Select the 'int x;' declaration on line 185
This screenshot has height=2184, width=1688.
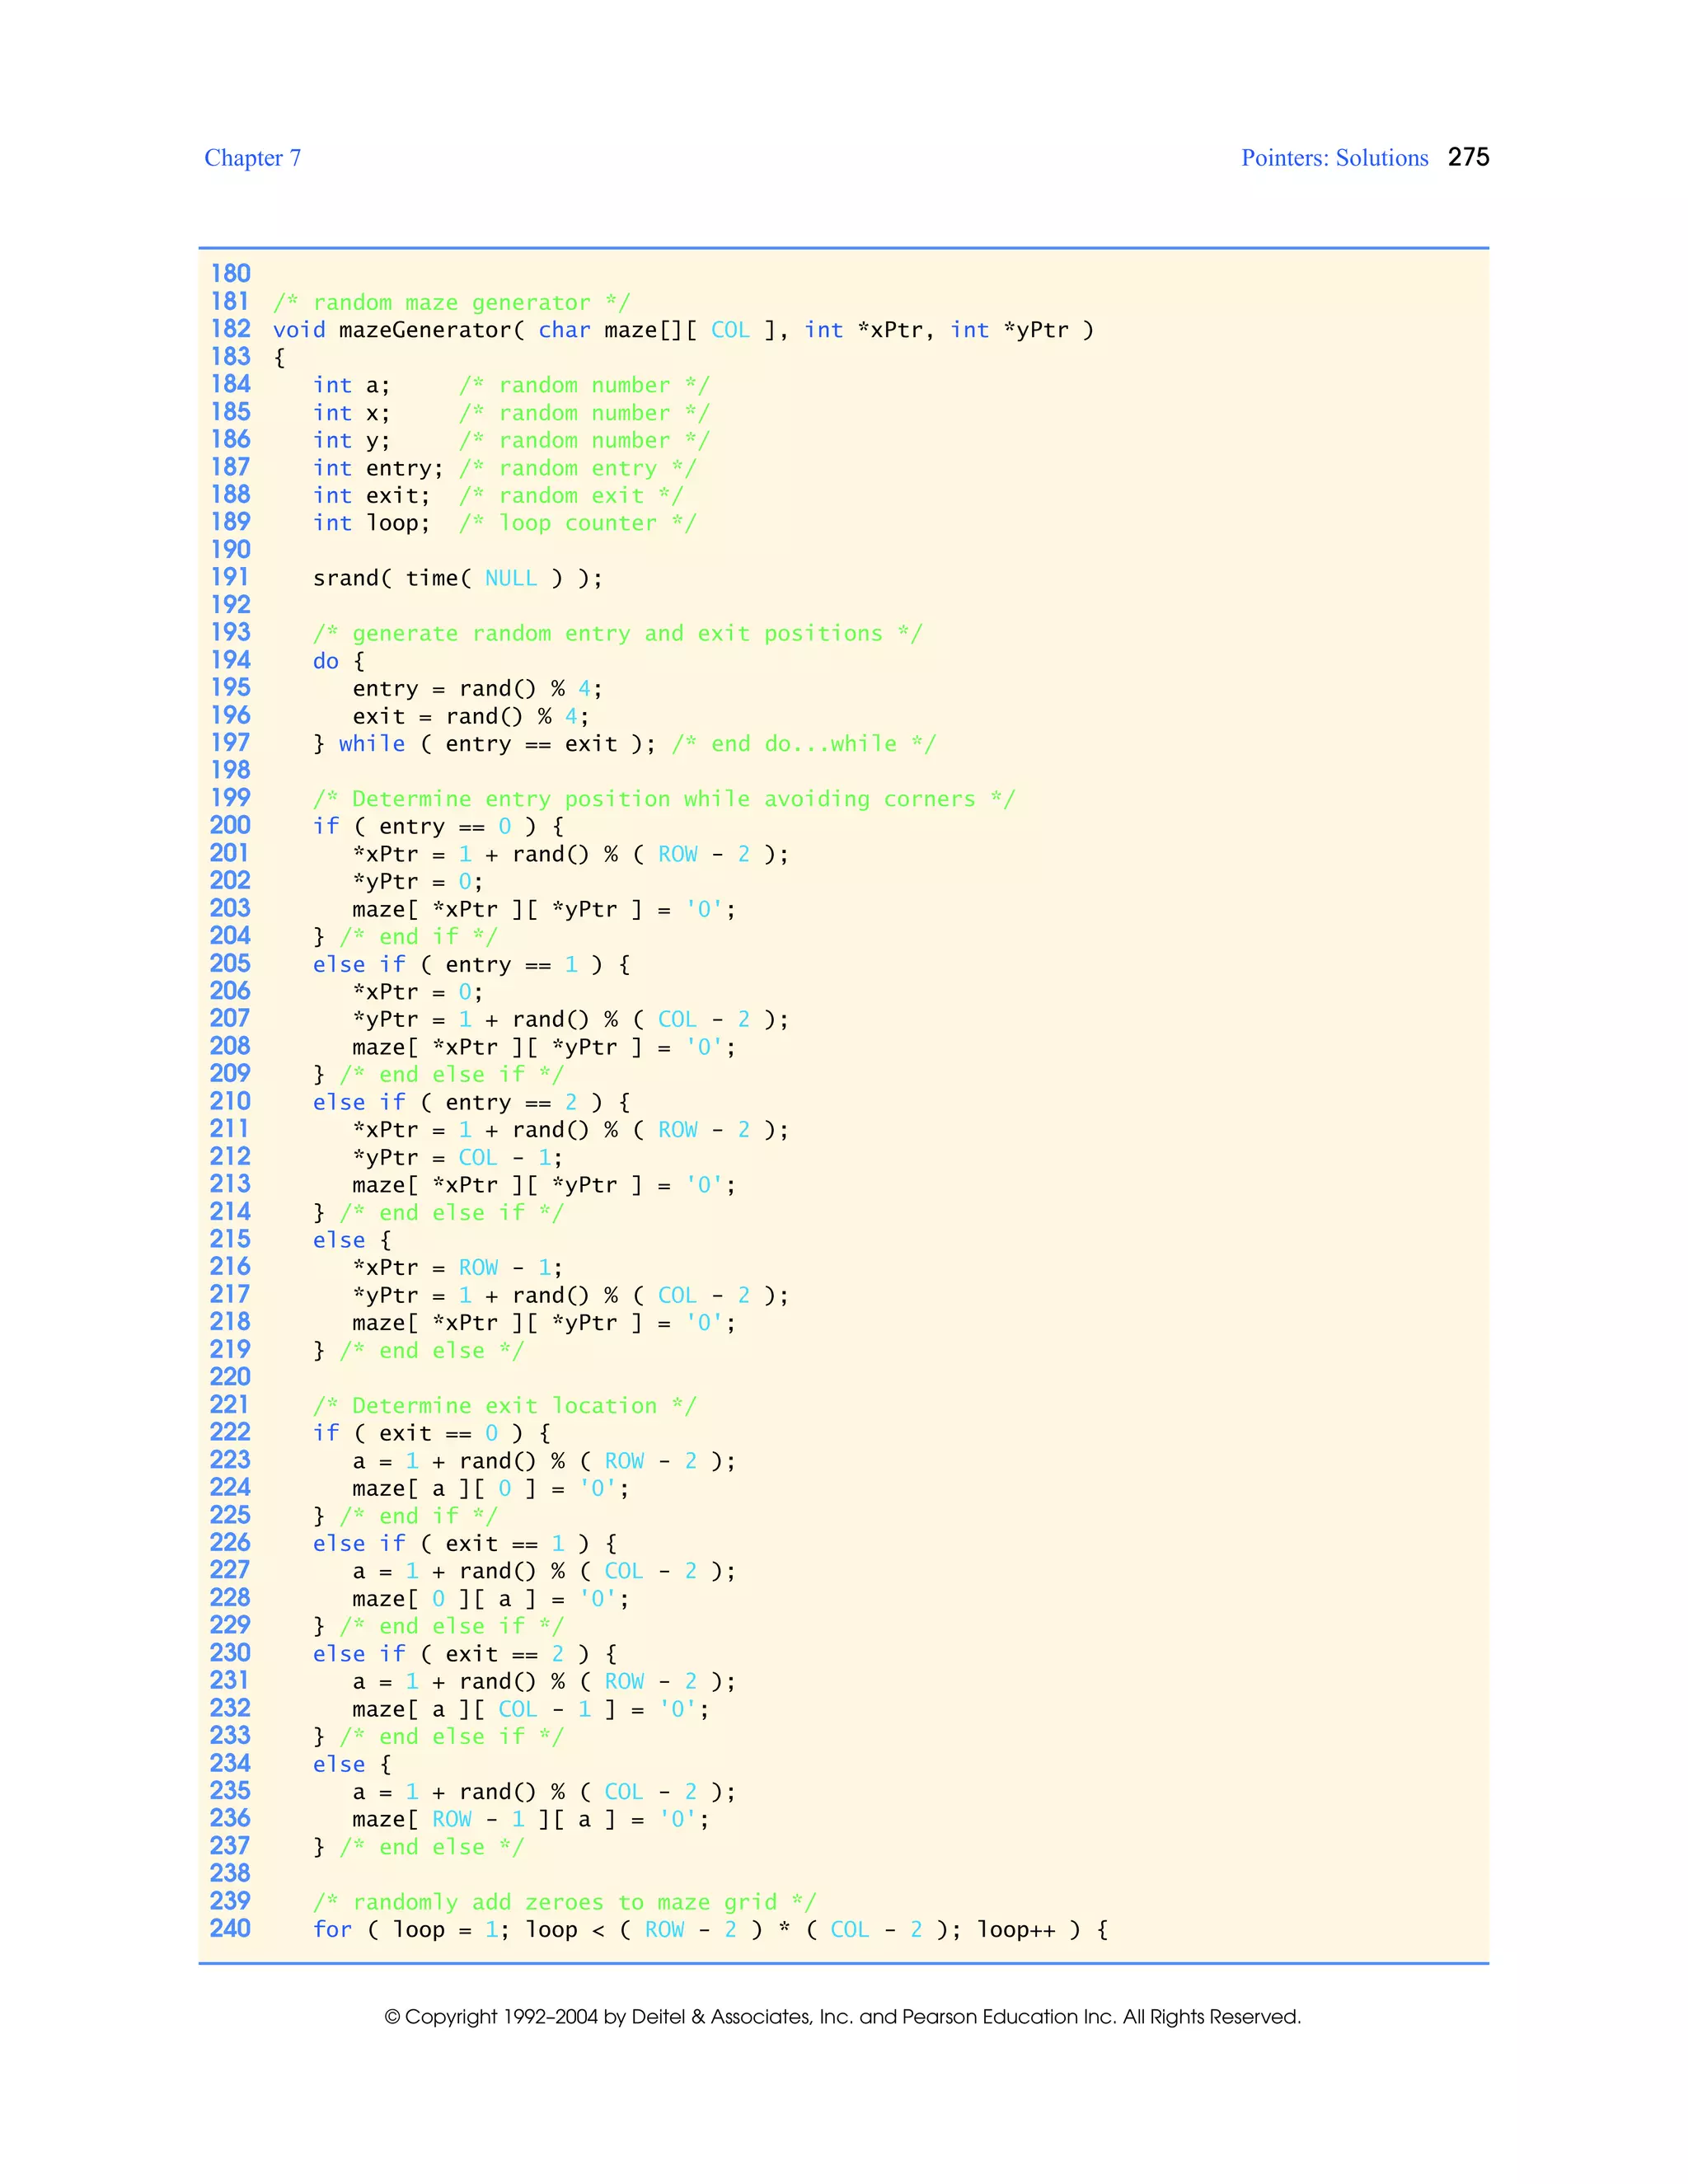(x=351, y=413)
